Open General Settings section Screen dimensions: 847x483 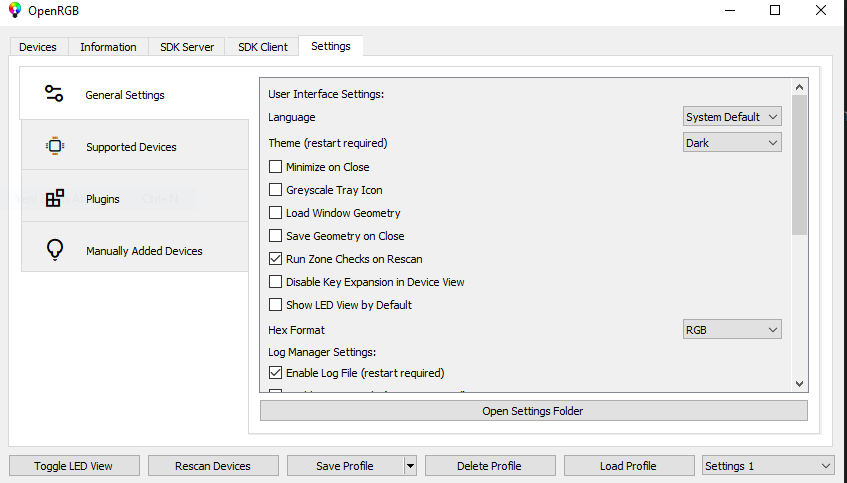[x=134, y=94]
